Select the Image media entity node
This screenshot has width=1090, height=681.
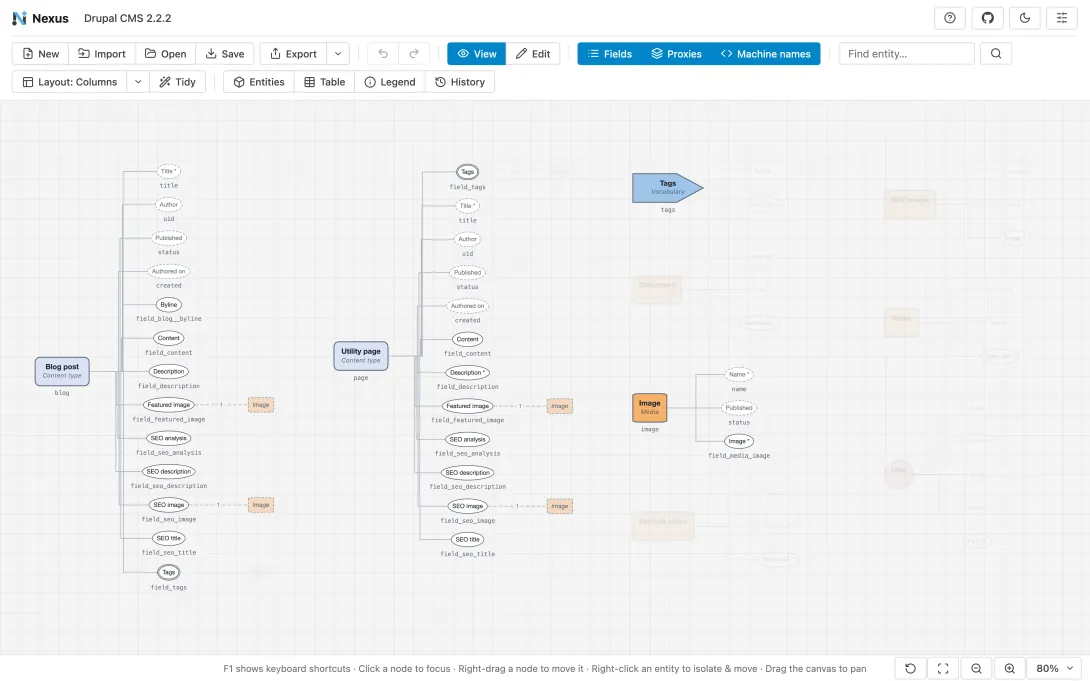pyautogui.click(x=649, y=408)
